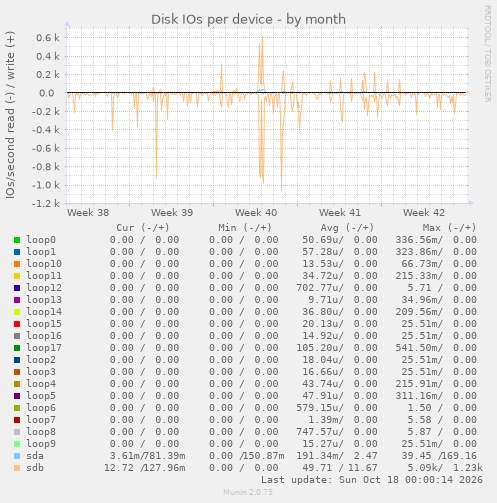Click the loop6 legend label
This screenshot has height=503, width=497.
click(41, 408)
